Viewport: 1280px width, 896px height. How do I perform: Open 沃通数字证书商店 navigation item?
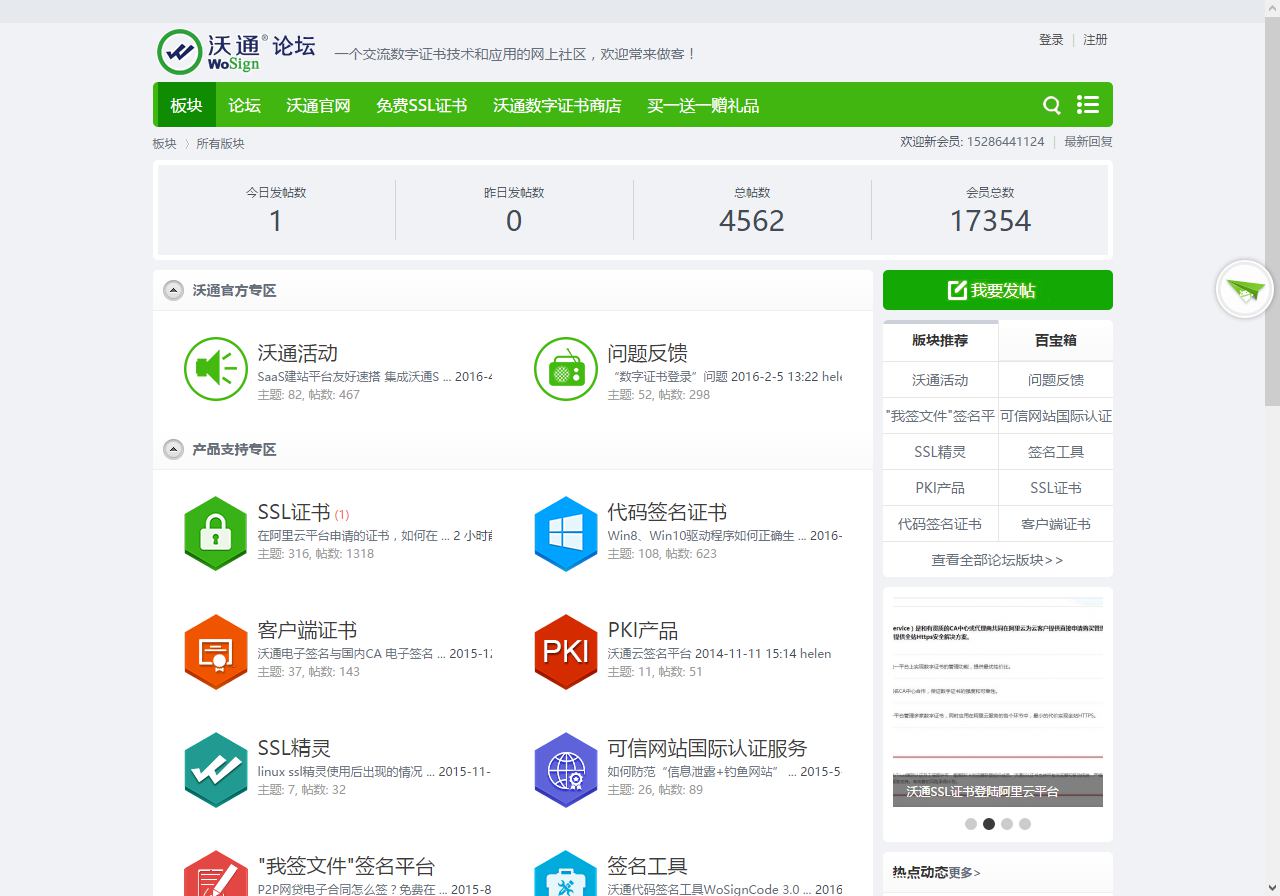[557, 105]
